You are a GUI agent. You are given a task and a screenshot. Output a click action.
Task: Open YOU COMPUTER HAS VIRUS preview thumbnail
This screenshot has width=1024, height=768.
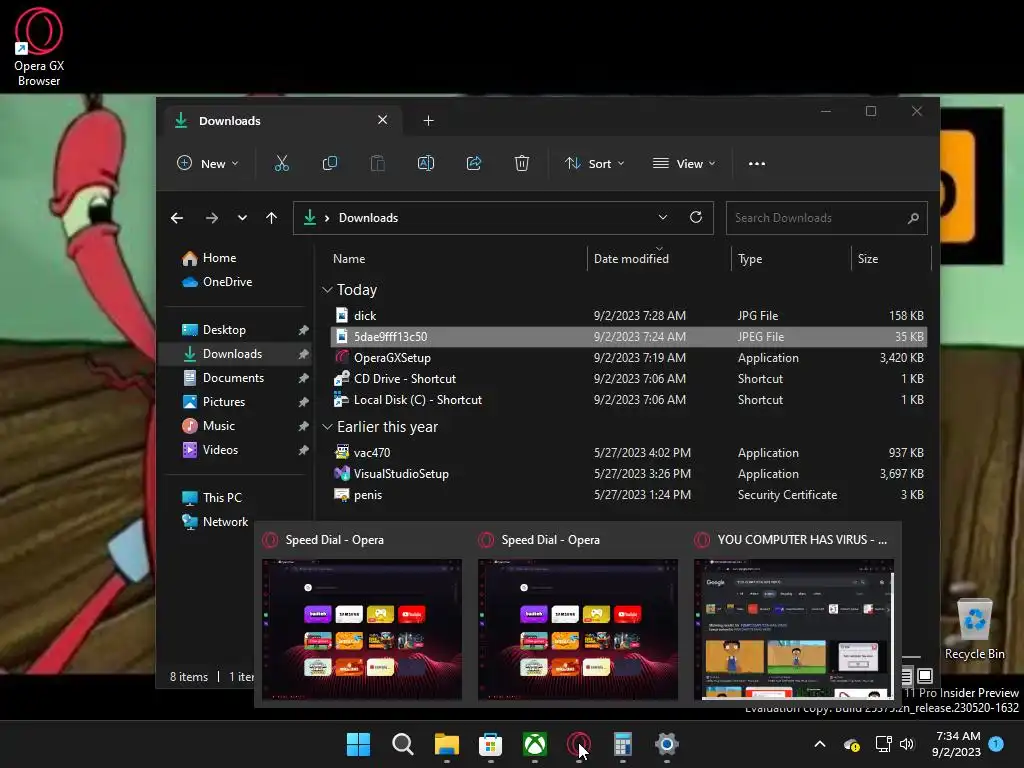[793, 628]
